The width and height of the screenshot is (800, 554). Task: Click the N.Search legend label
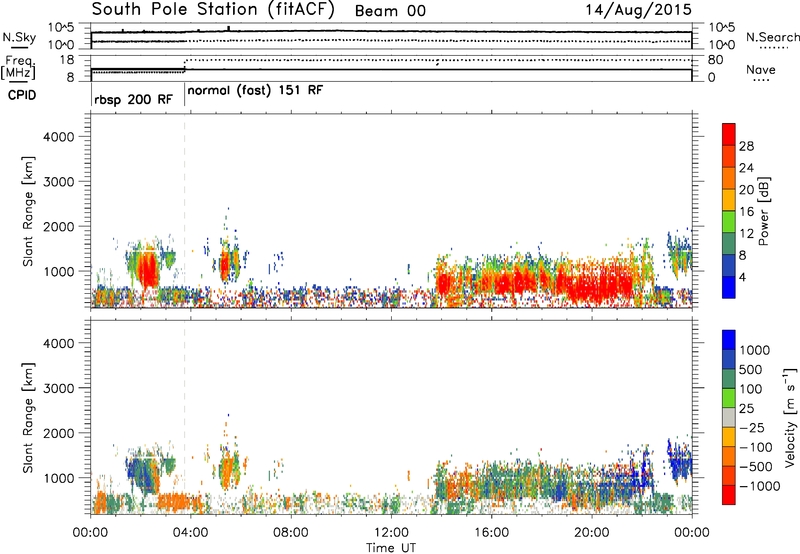773,37
